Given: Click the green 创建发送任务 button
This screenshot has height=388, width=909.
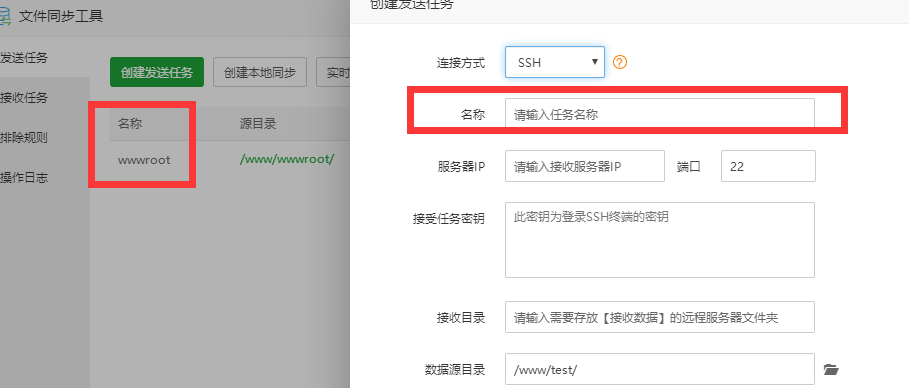Looking at the screenshot, I should point(157,72).
